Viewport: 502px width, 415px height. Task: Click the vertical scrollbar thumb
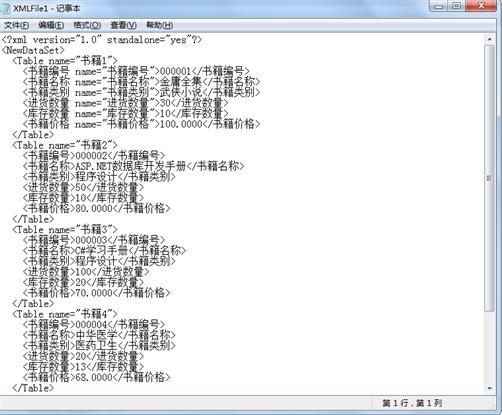click(x=490, y=178)
